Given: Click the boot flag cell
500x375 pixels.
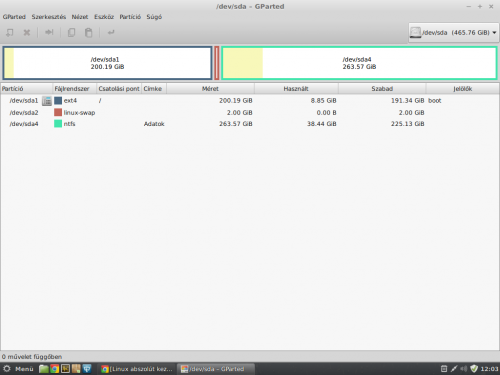Looking at the screenshot, I should pos(435,100).
